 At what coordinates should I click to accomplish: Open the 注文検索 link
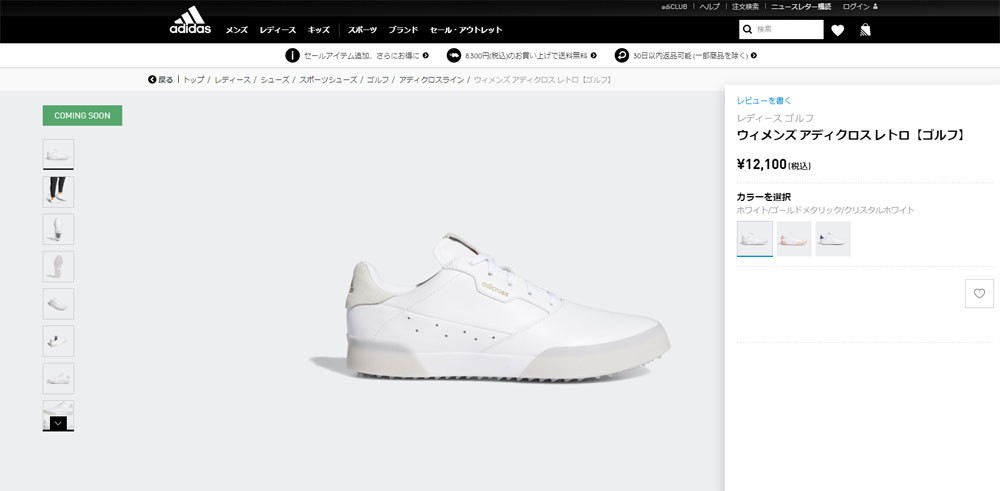pos(746,6)
